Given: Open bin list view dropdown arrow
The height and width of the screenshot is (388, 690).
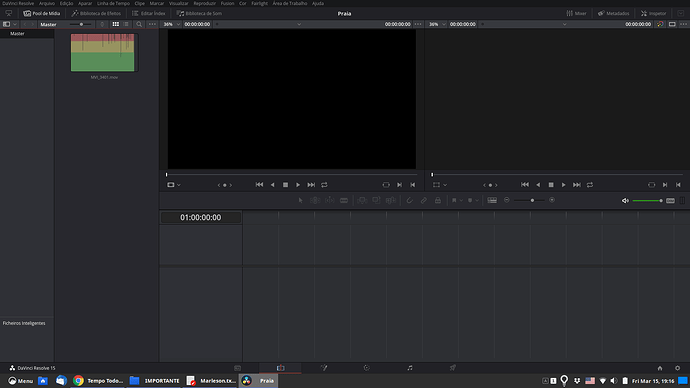Looking at the screenshot, I should [15, 24].
